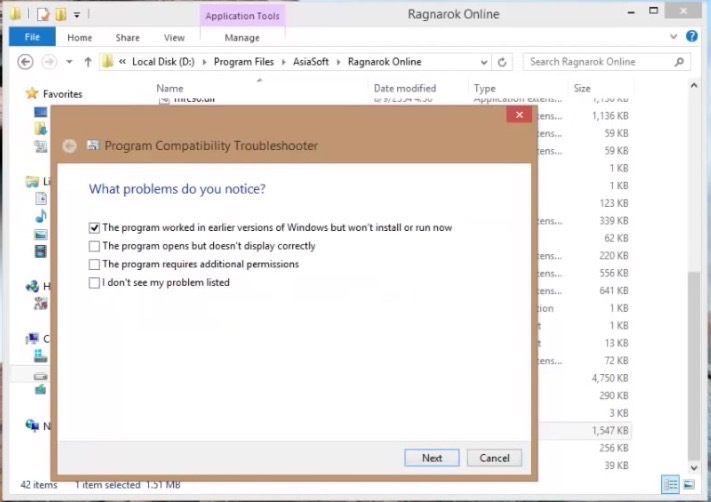711x502 pixels.
Task: Open the Pictures library icon
Action: coord(40,234)
